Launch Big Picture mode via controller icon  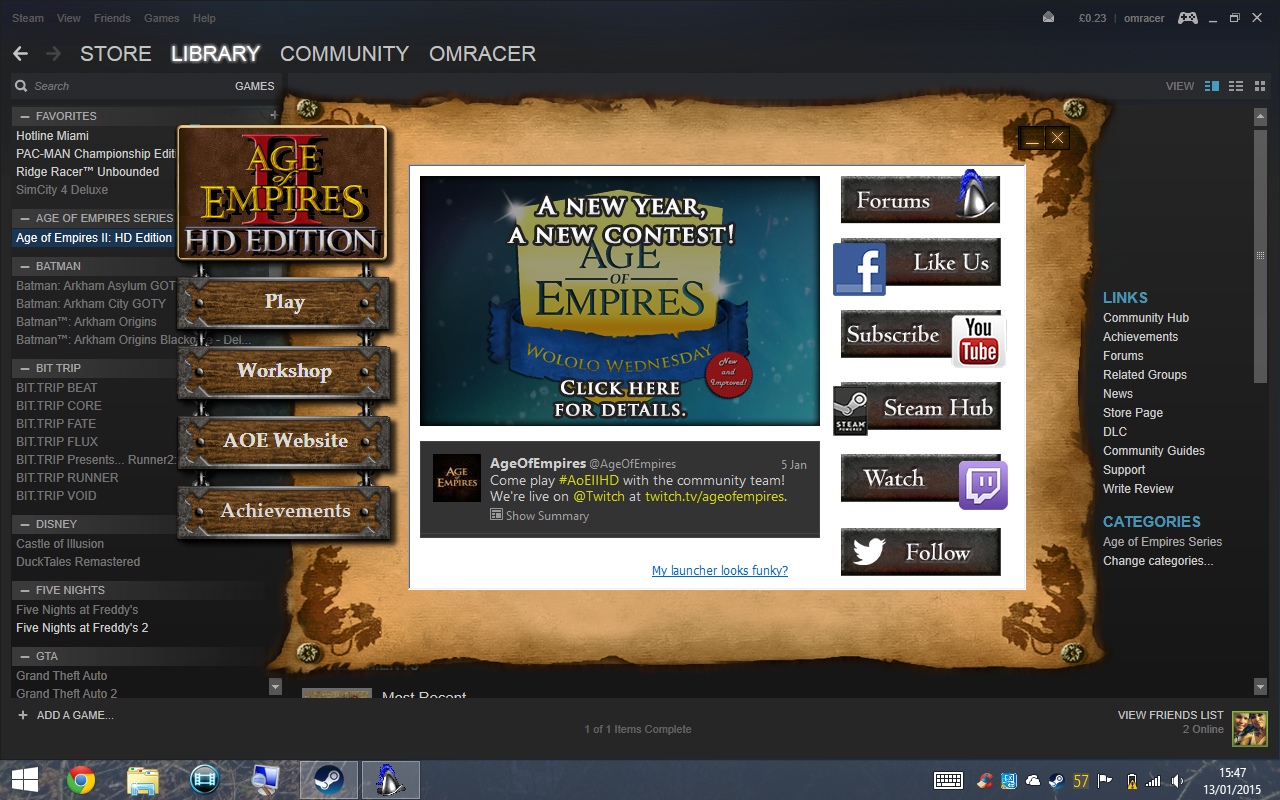(1187, 18)
